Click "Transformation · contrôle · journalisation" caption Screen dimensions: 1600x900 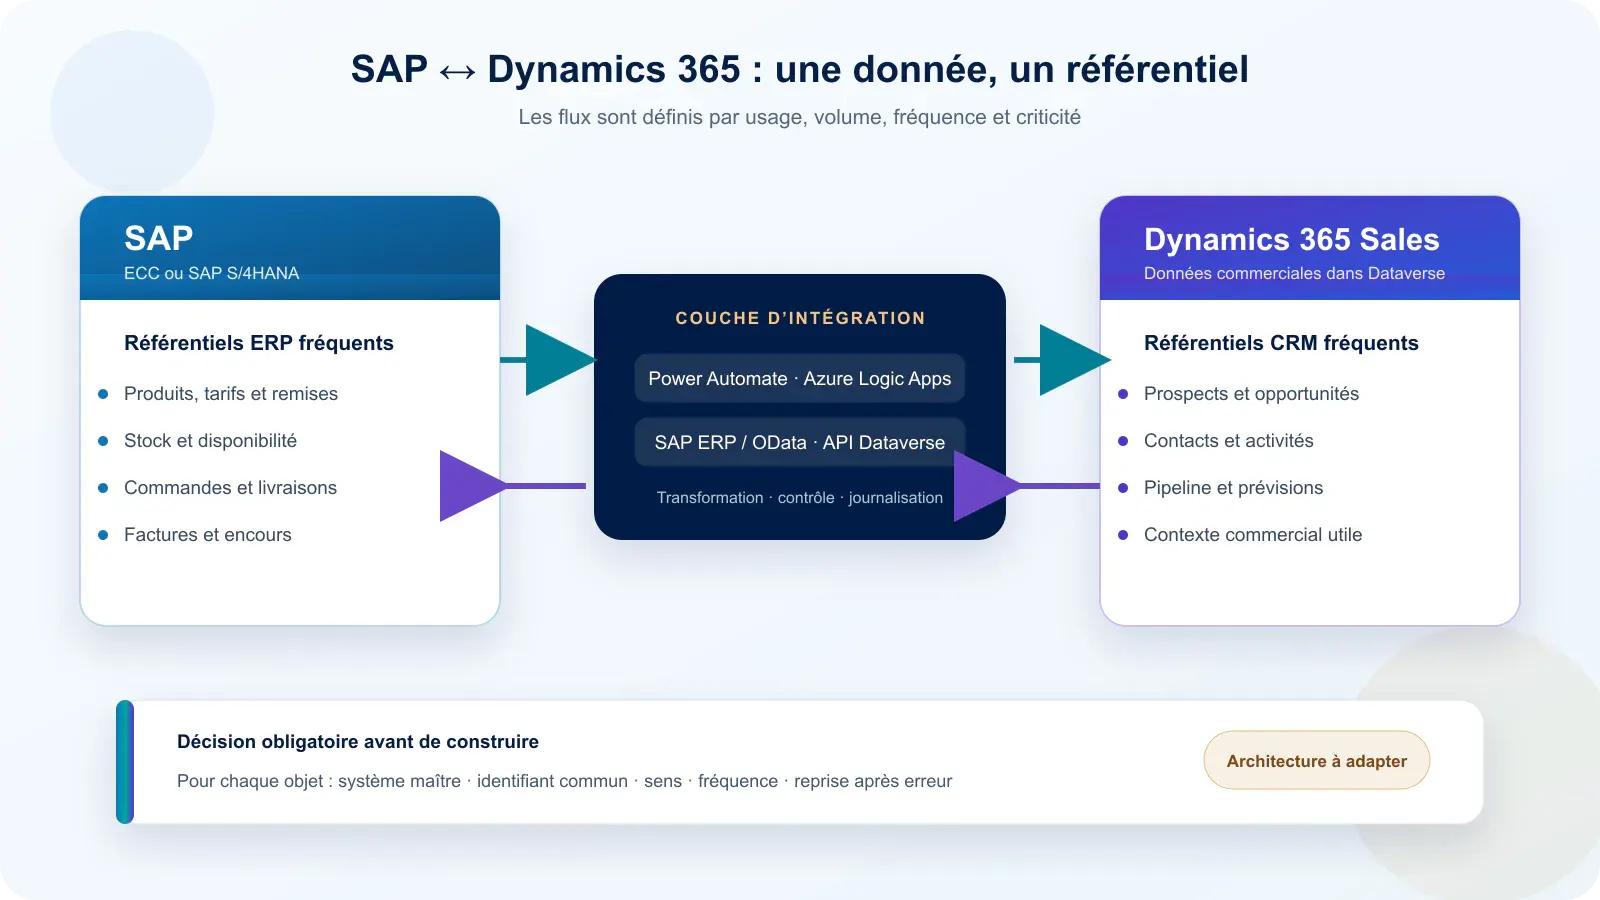tap(800, 498)
